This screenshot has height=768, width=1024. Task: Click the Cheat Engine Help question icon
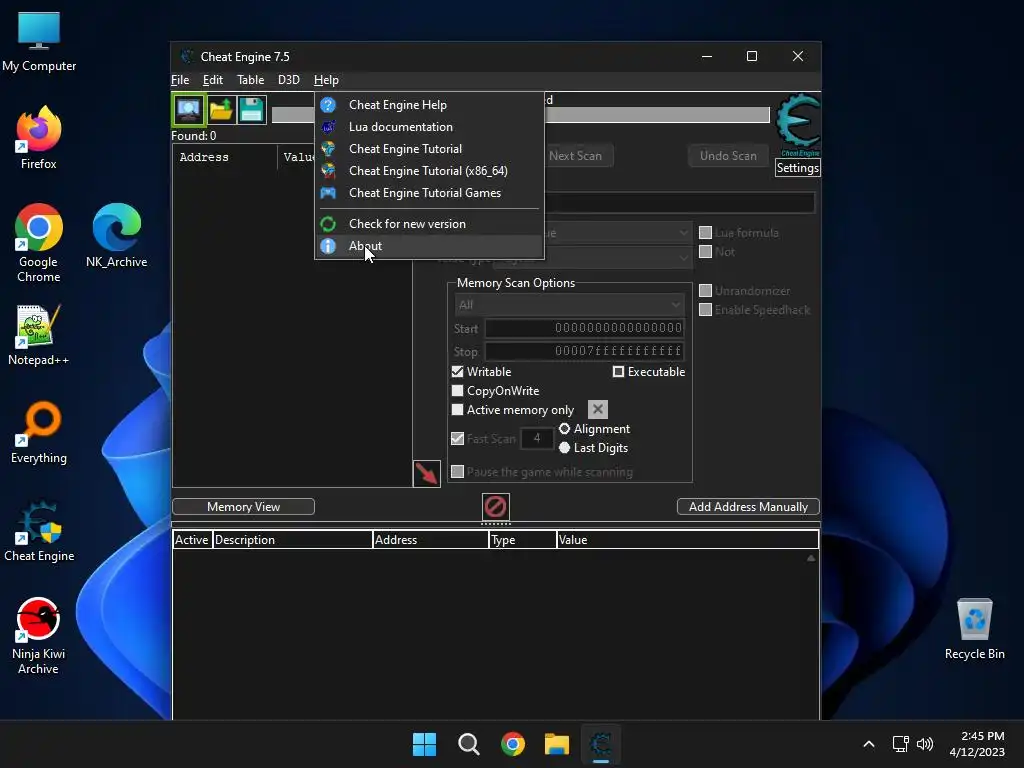328,104
